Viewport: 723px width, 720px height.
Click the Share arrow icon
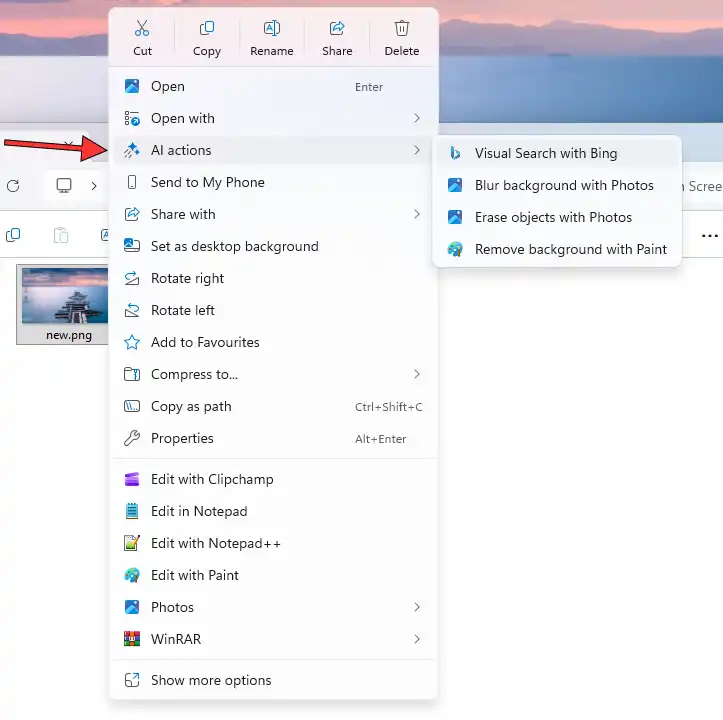click(x=337, y=30)
